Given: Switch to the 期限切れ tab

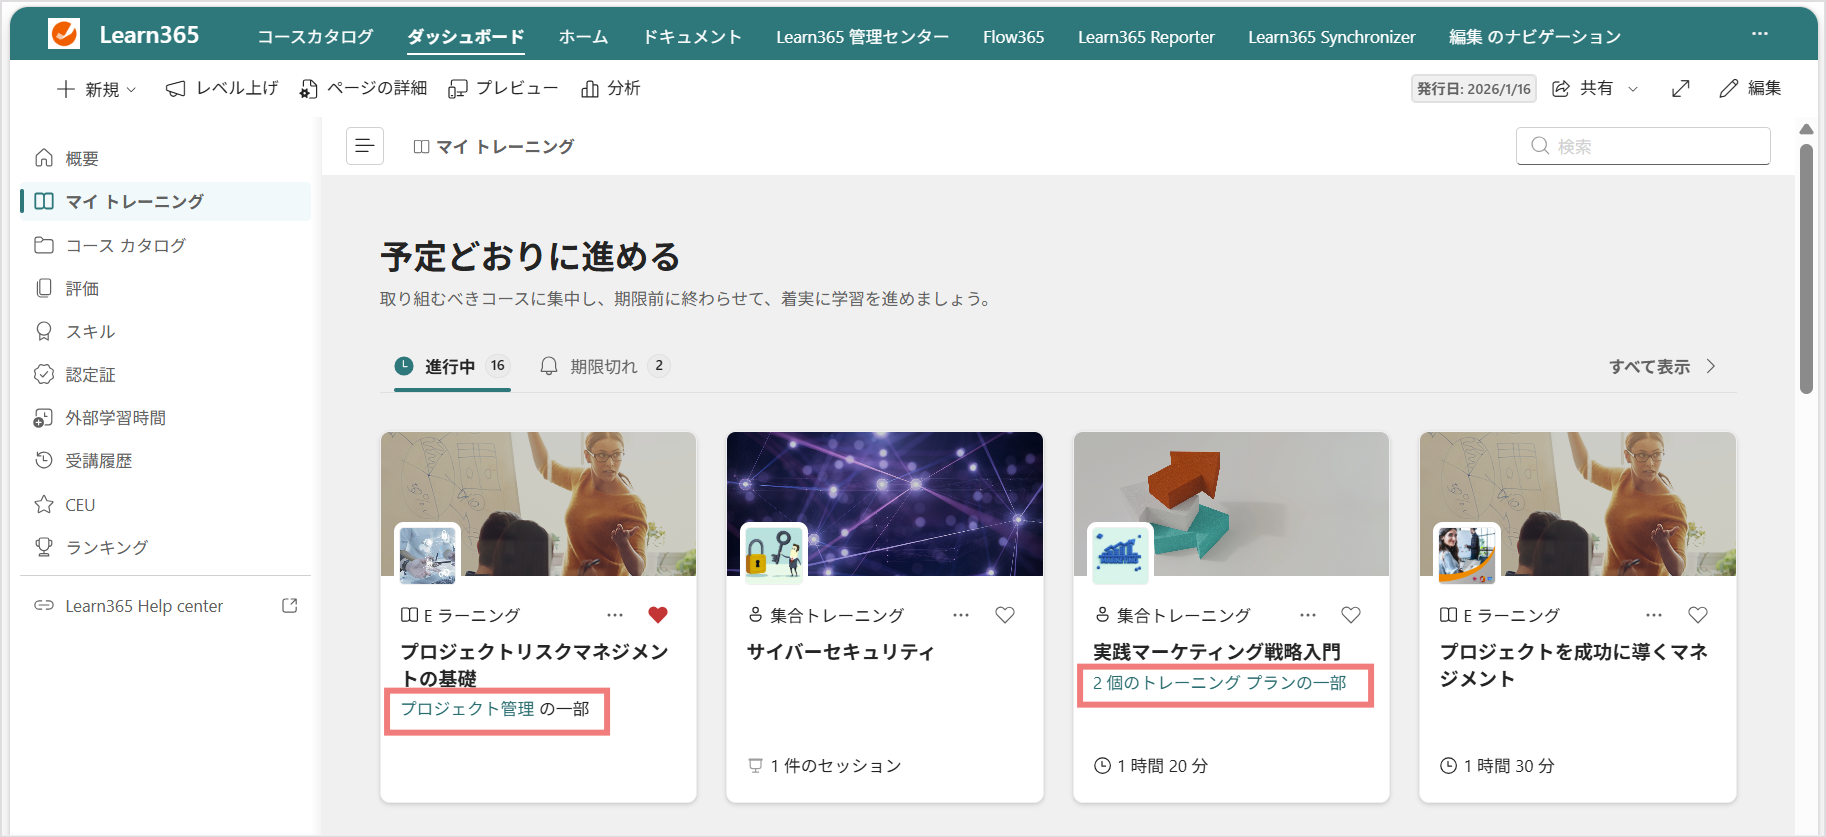Looking at the screenshot, I should pyautogui.click(x=604, y=366).
